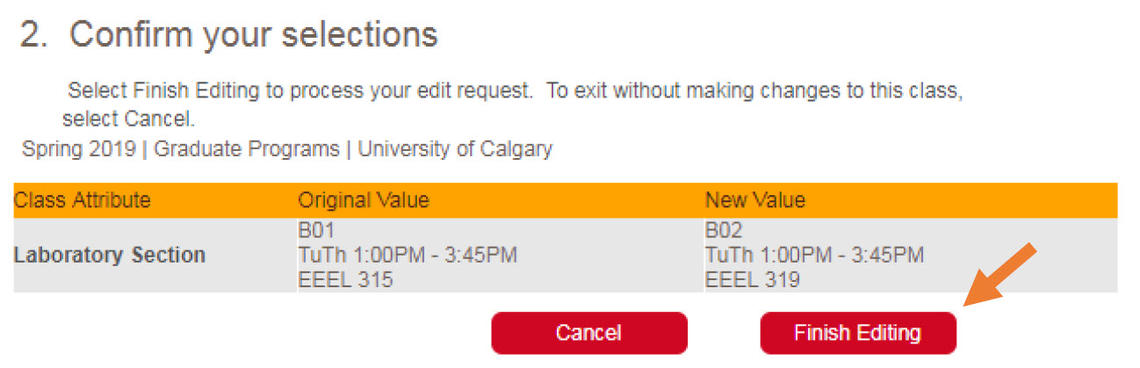Cancel the class edit request
The width and height of the screenshot is (1140, 368).
[589, 333]
